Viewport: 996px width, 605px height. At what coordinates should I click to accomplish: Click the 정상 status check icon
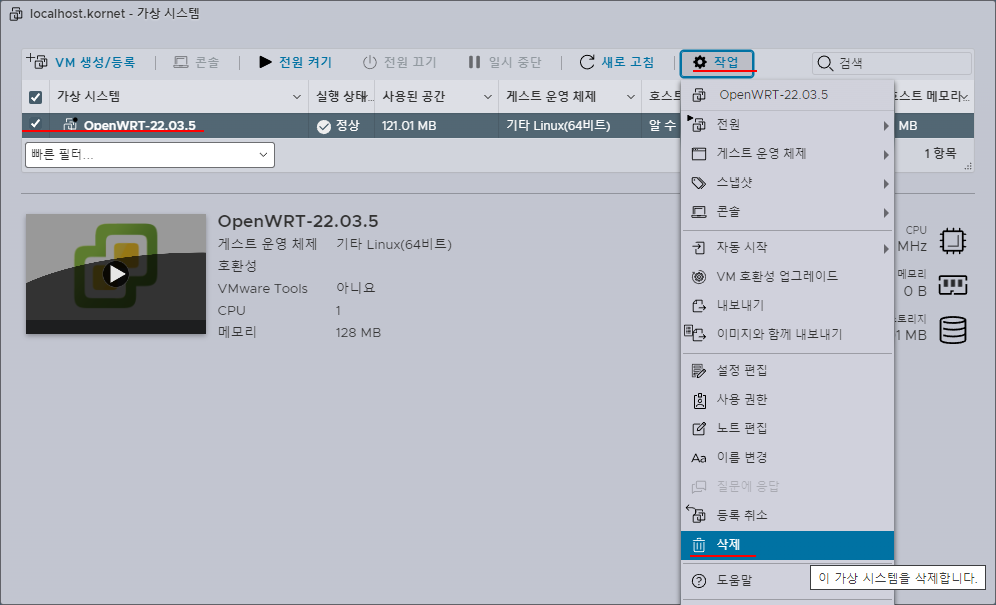tap(324, 126)
